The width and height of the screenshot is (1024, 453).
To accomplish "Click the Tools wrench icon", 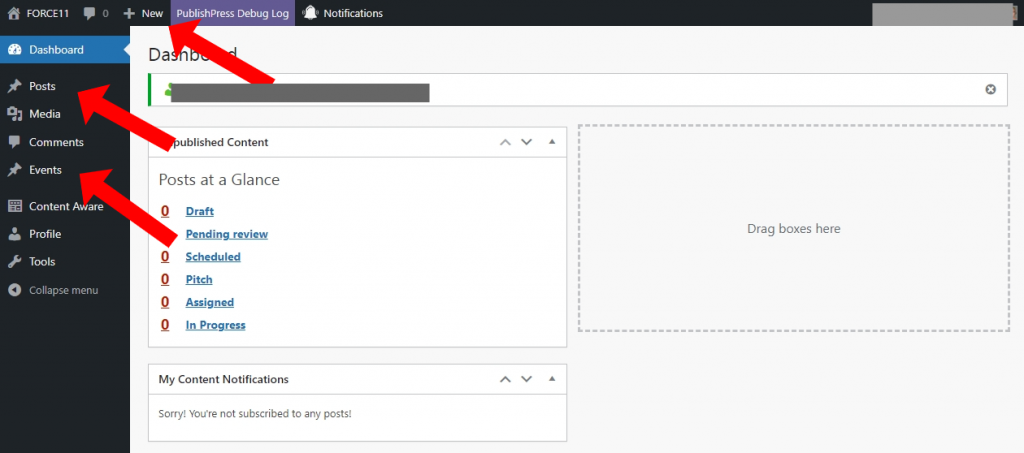I will [x=14, y=262].
